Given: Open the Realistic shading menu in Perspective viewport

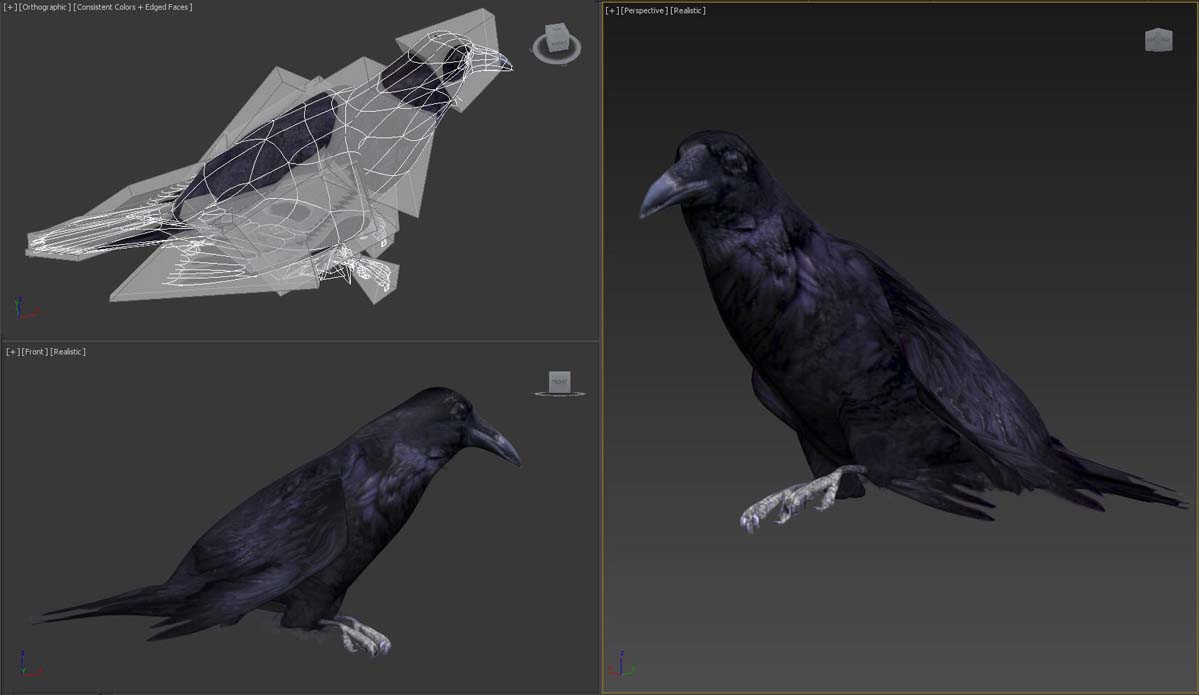Looking at the screenshot, I should tap(687, 11).
